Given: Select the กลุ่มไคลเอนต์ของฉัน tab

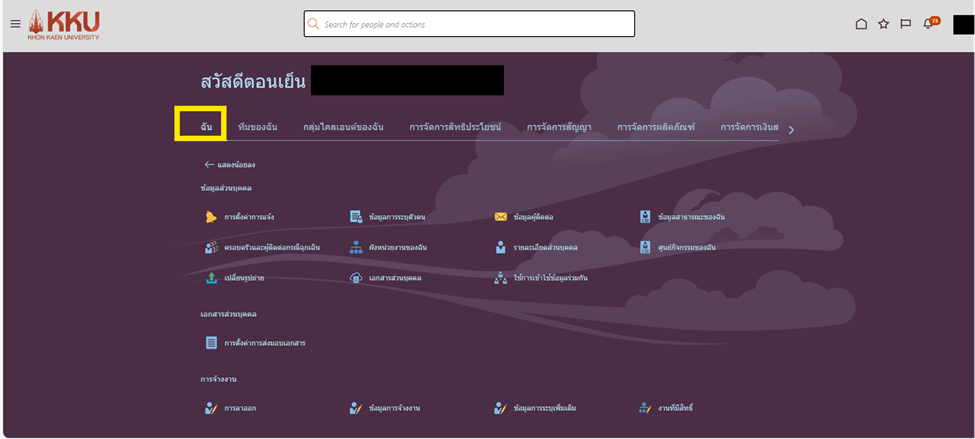Looking at the screenshot, I should [343, 127].
